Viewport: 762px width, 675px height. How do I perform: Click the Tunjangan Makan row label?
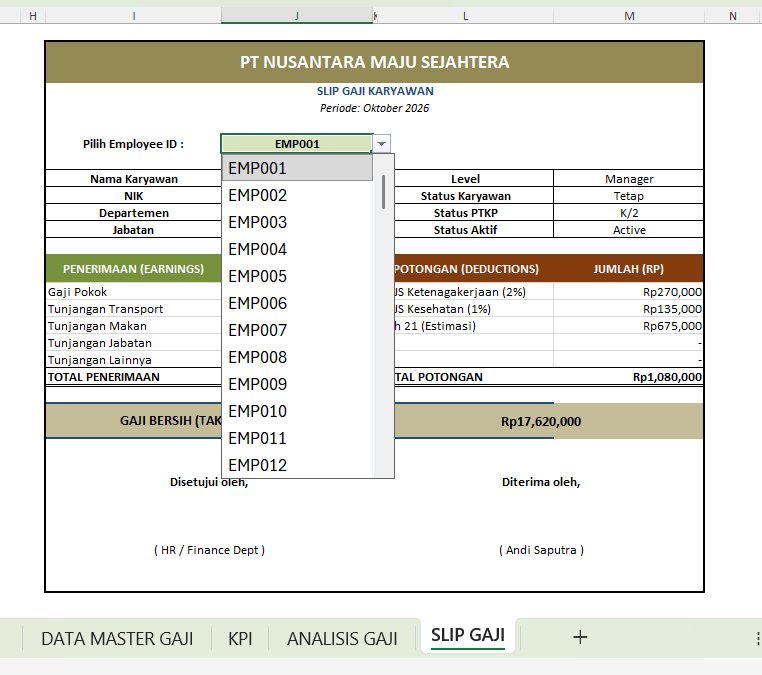pyautogui.click(x=97, y=326)
